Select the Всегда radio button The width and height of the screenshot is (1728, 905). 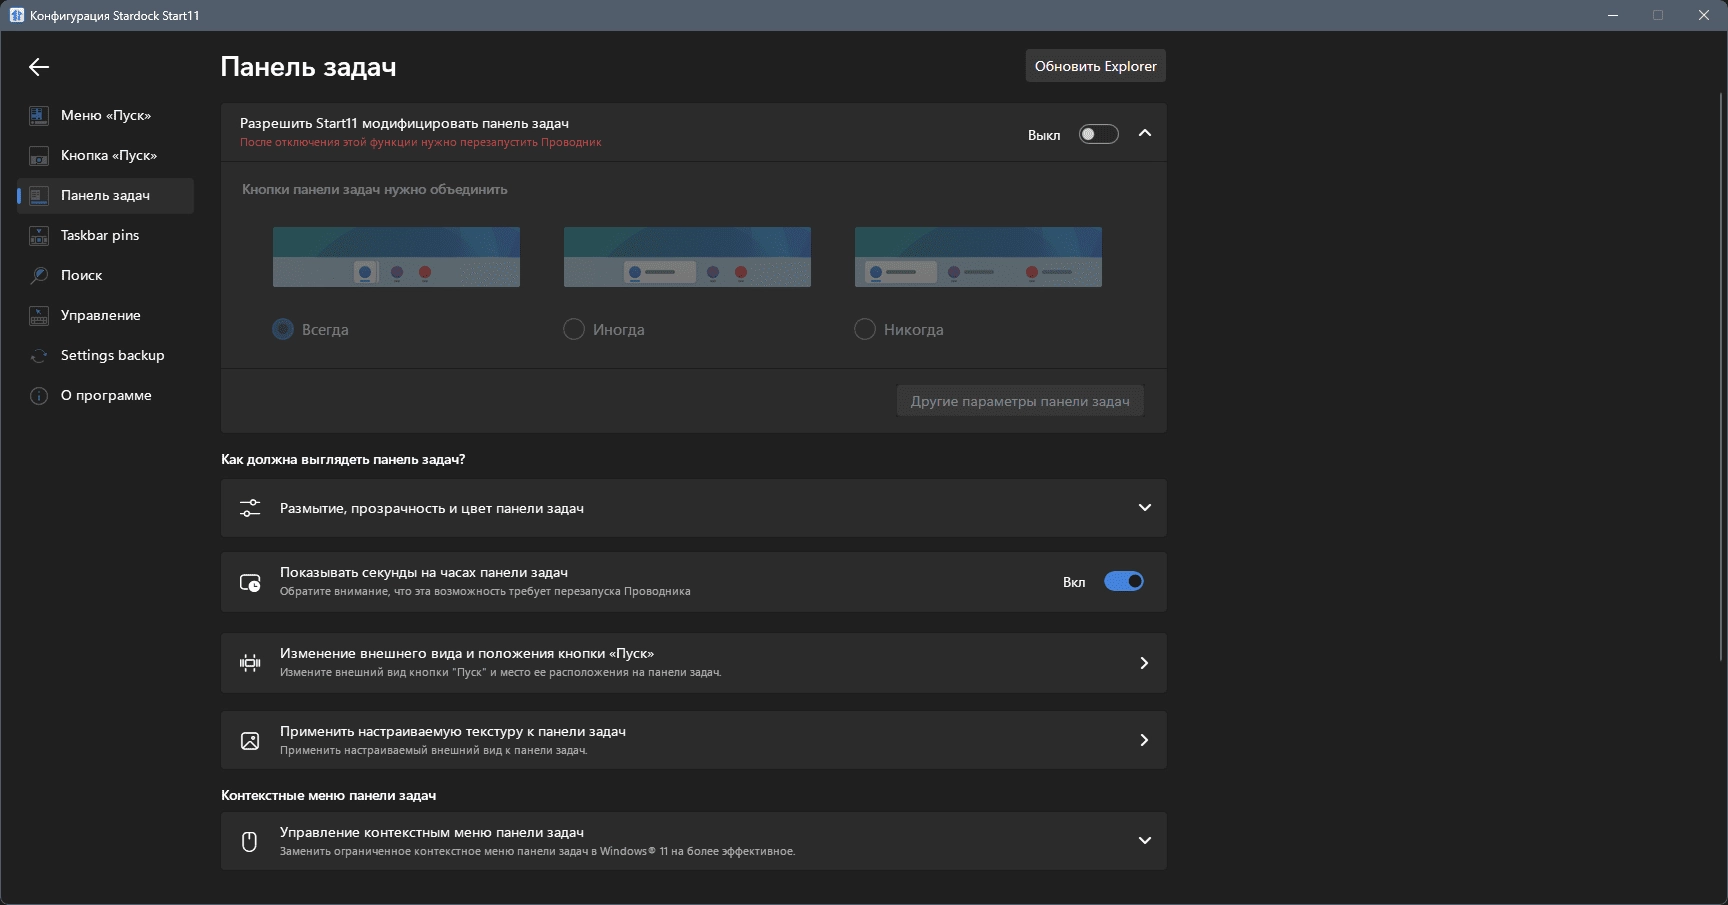pos(283,329)
